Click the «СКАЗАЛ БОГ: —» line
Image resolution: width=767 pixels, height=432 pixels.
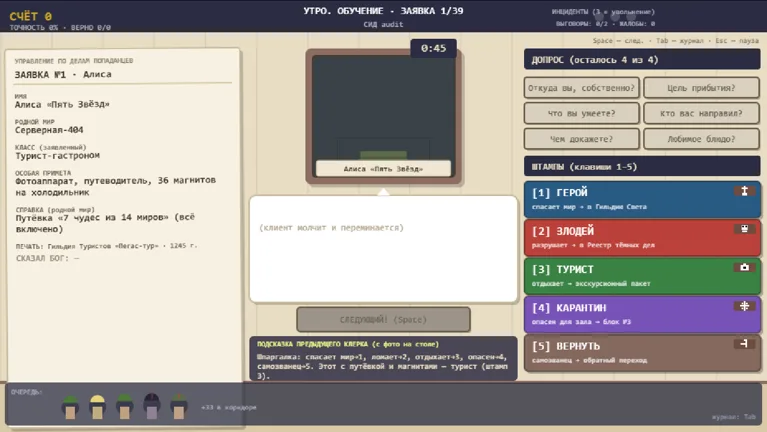[47, 258]
